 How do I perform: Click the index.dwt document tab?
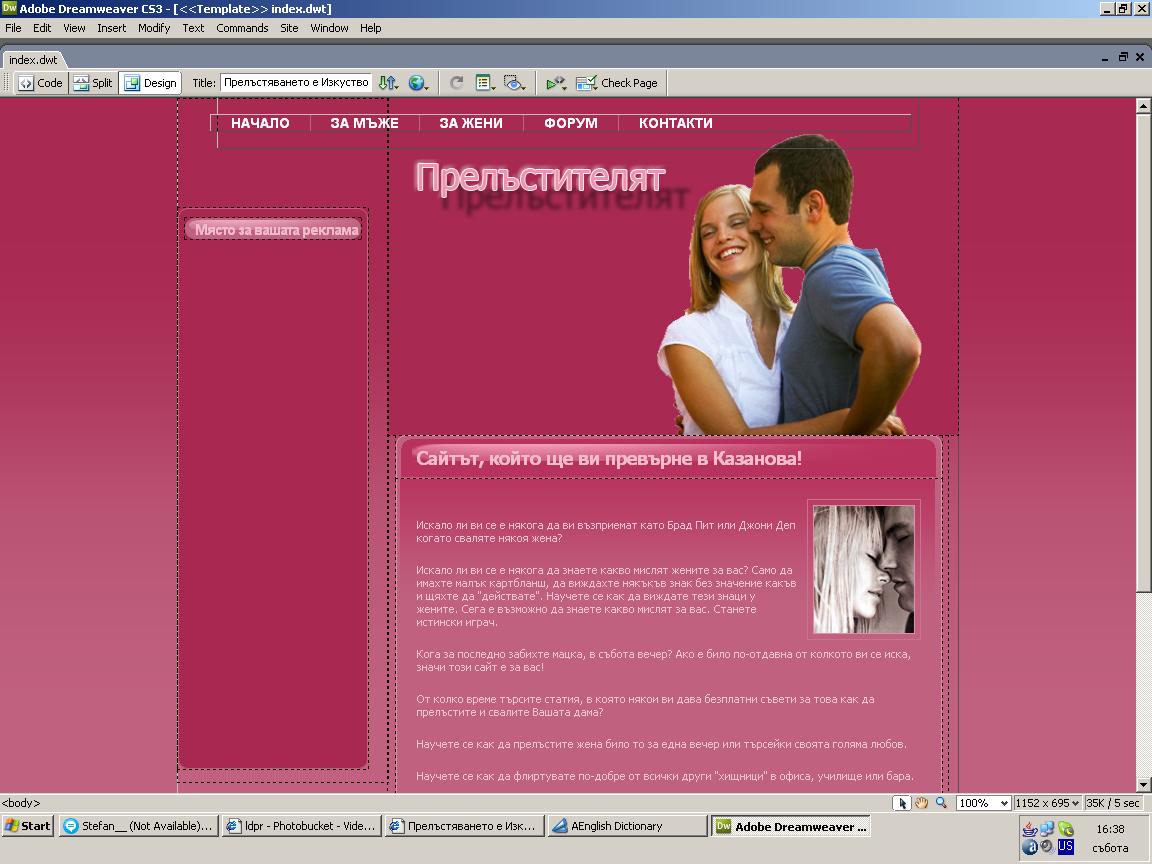(x=33, y=60)
